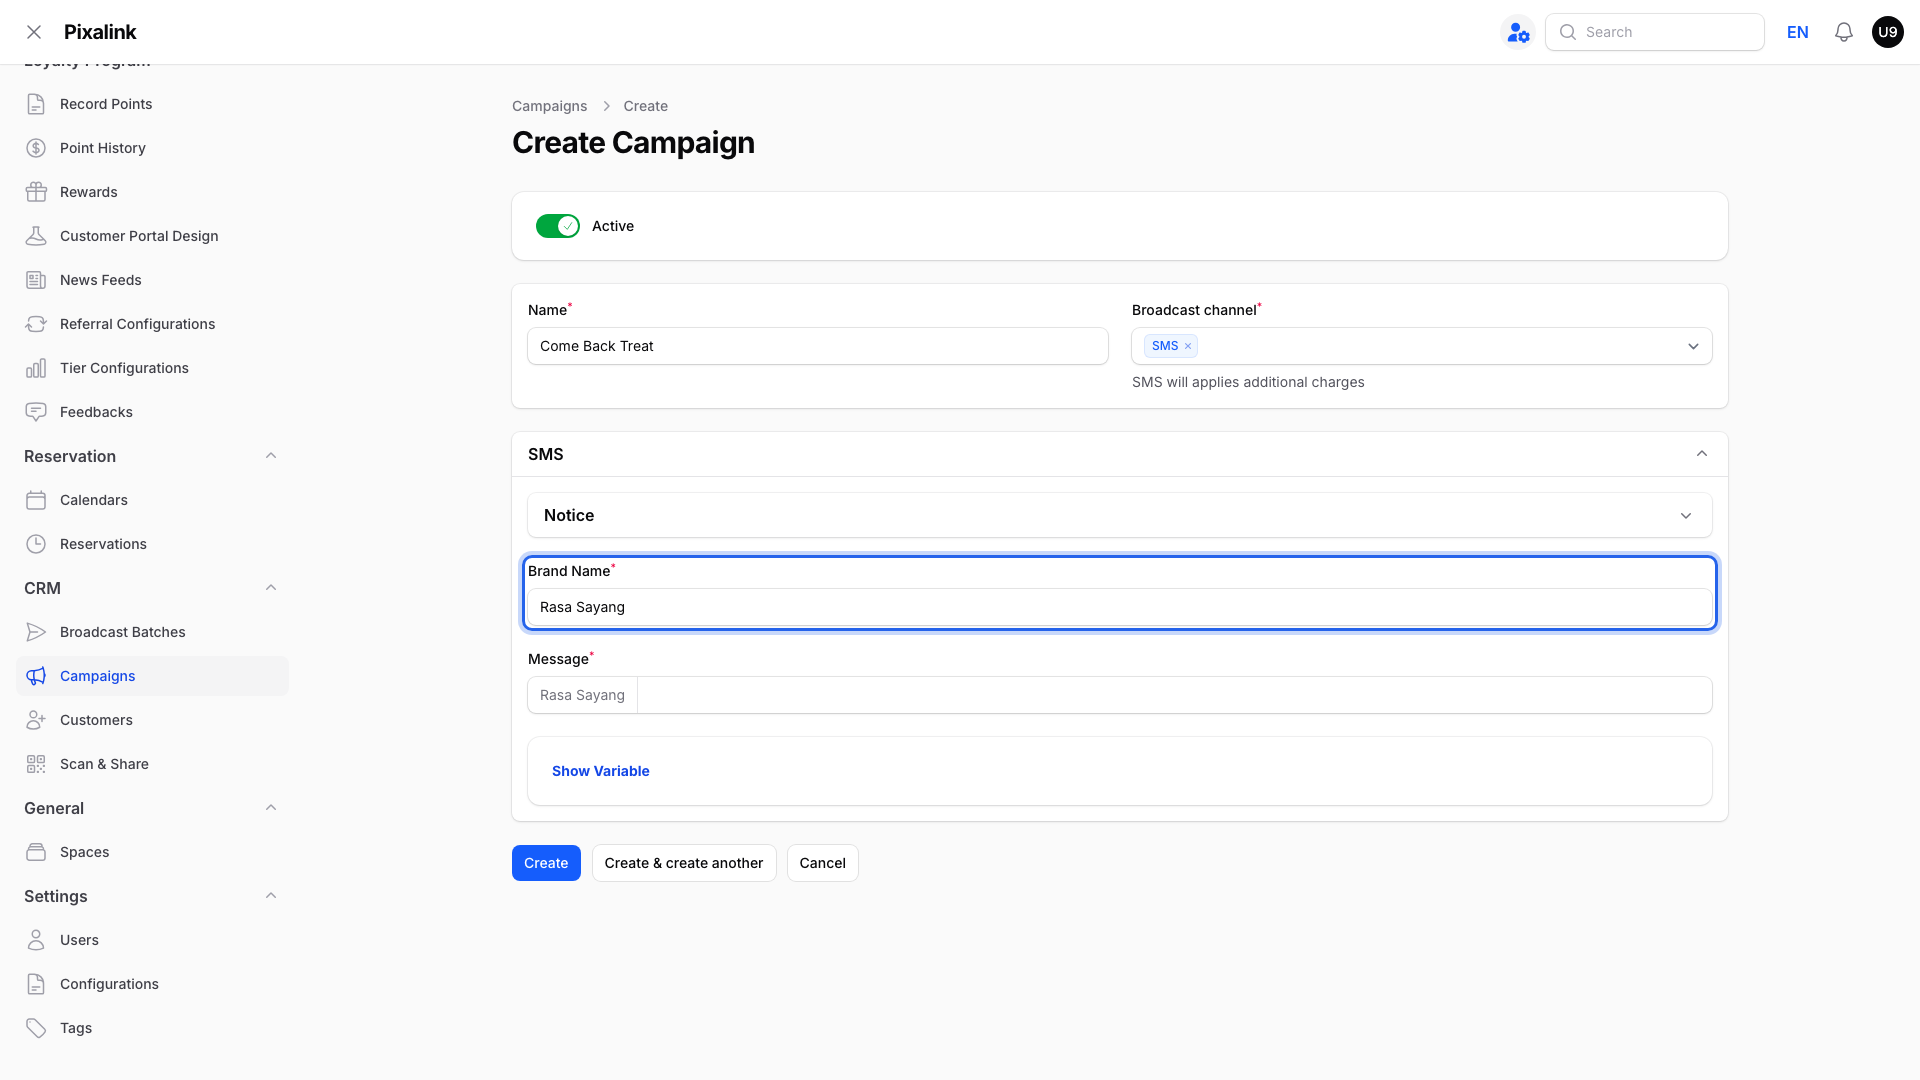Click the Tags label icon
1920x1080 pixels.
click(x=36, y=1028)
